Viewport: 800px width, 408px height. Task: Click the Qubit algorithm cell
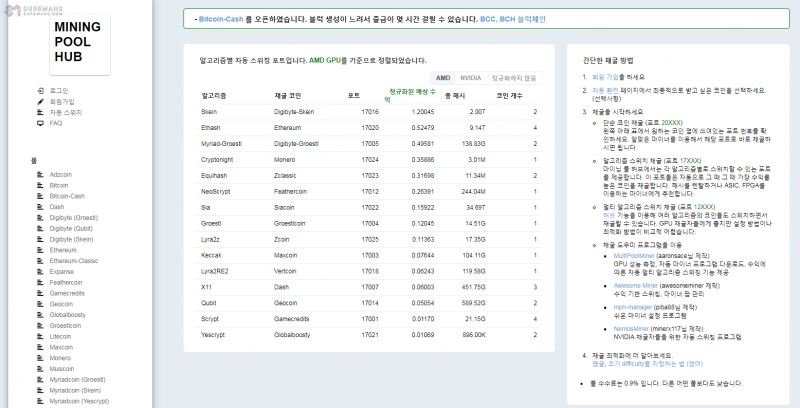point(208,303)
